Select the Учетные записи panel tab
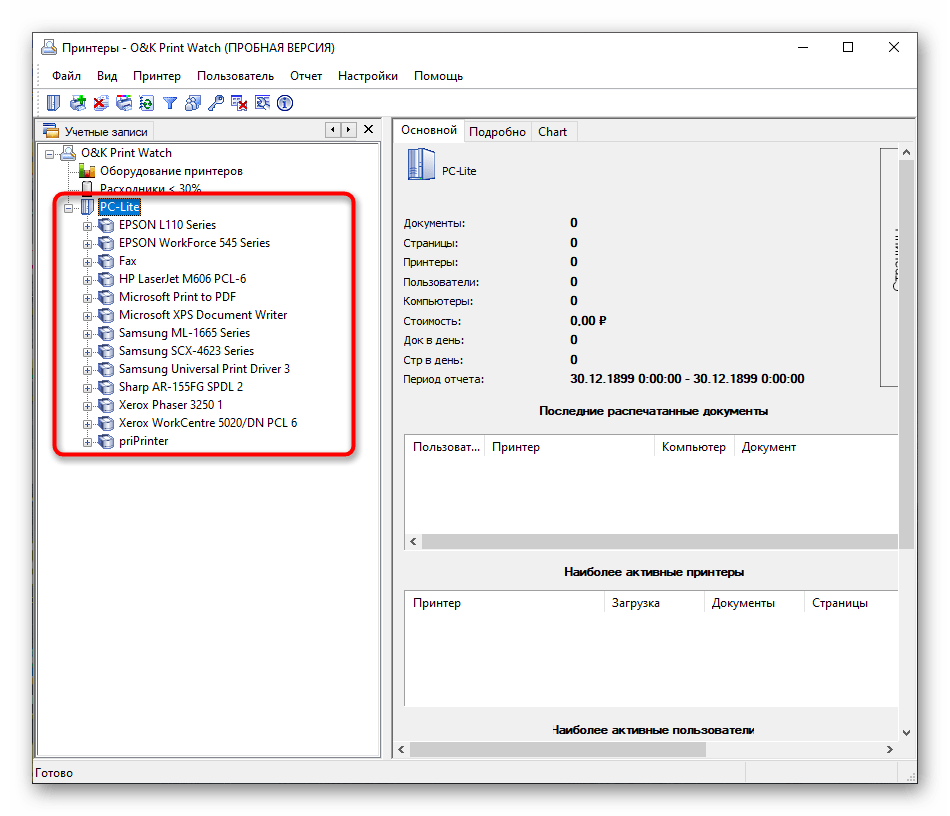 96,131
